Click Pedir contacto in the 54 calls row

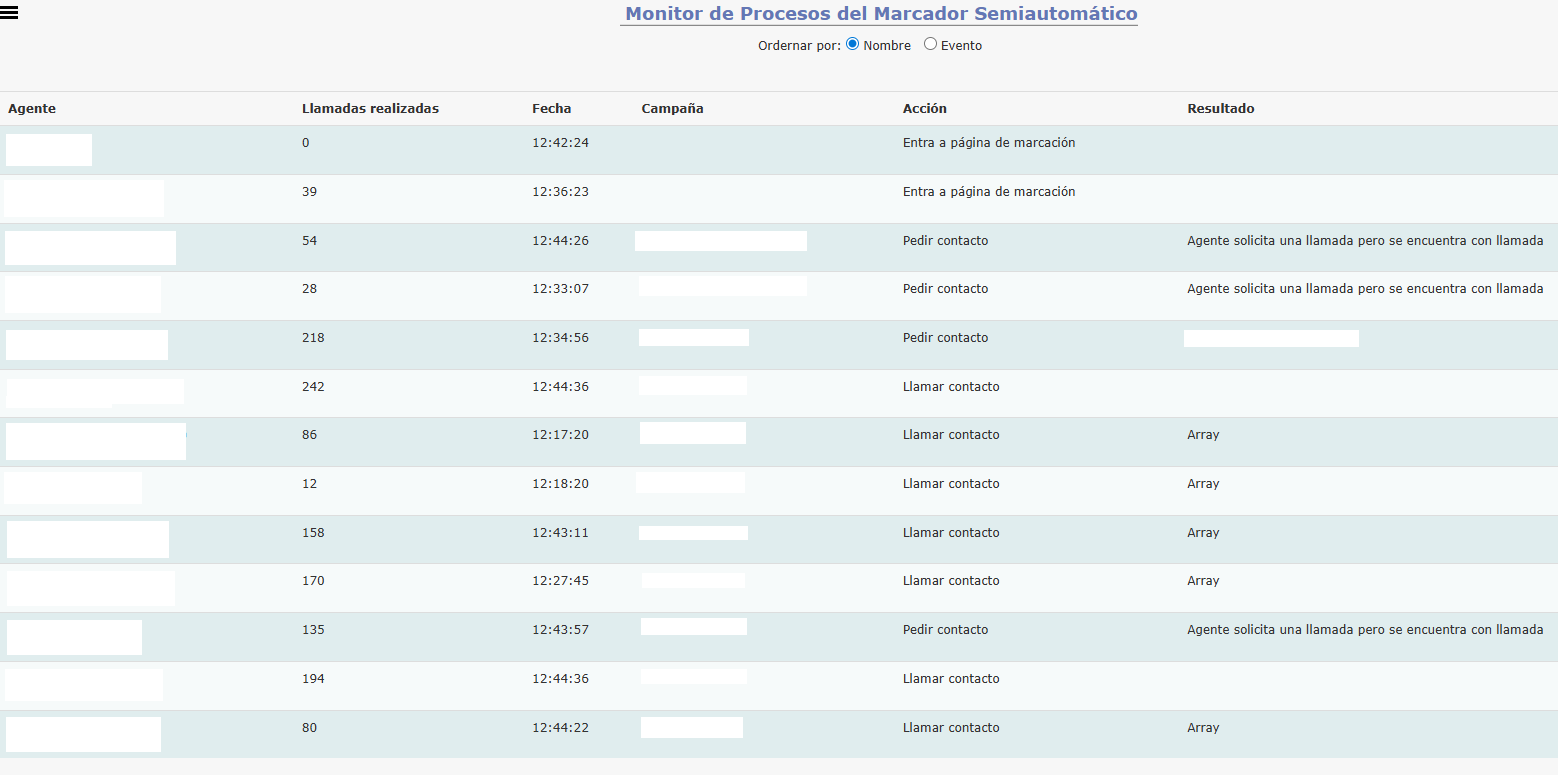(945, 241)
